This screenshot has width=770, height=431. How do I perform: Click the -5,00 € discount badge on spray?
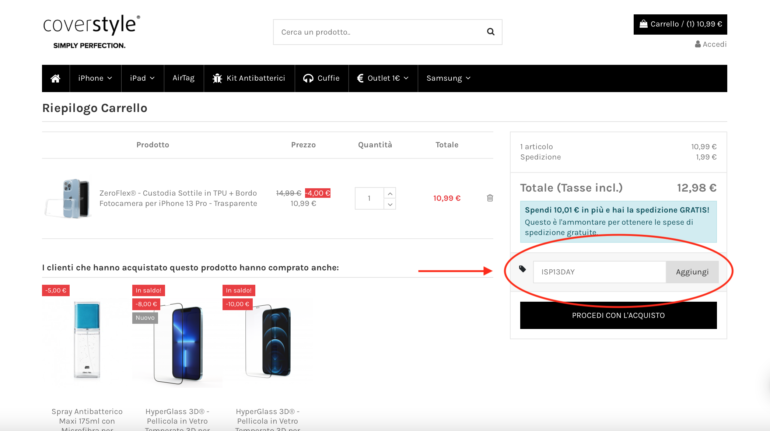tap(55, 291)
